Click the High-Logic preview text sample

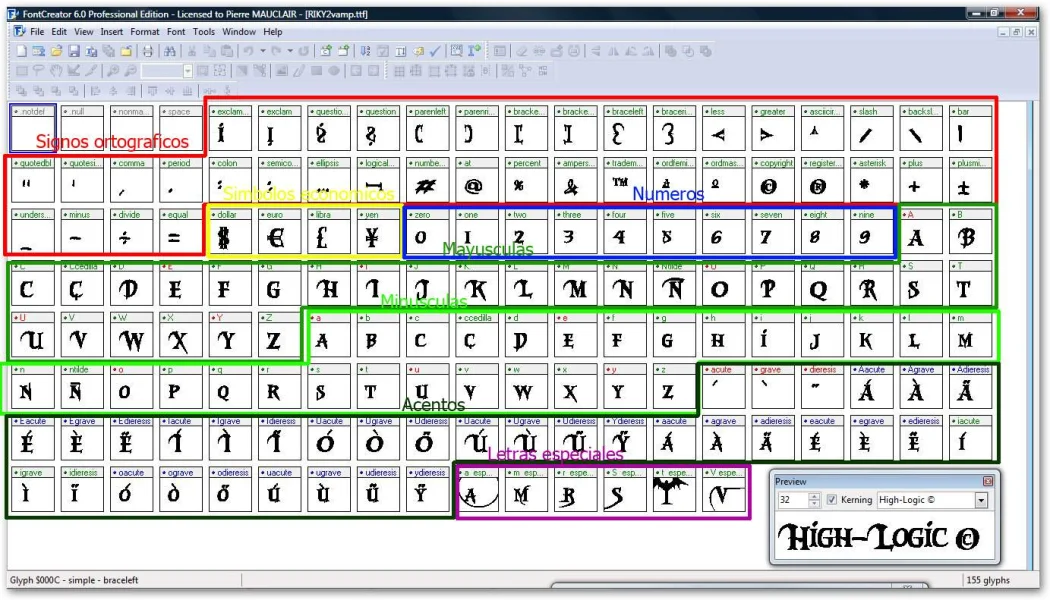coord(879,536)
